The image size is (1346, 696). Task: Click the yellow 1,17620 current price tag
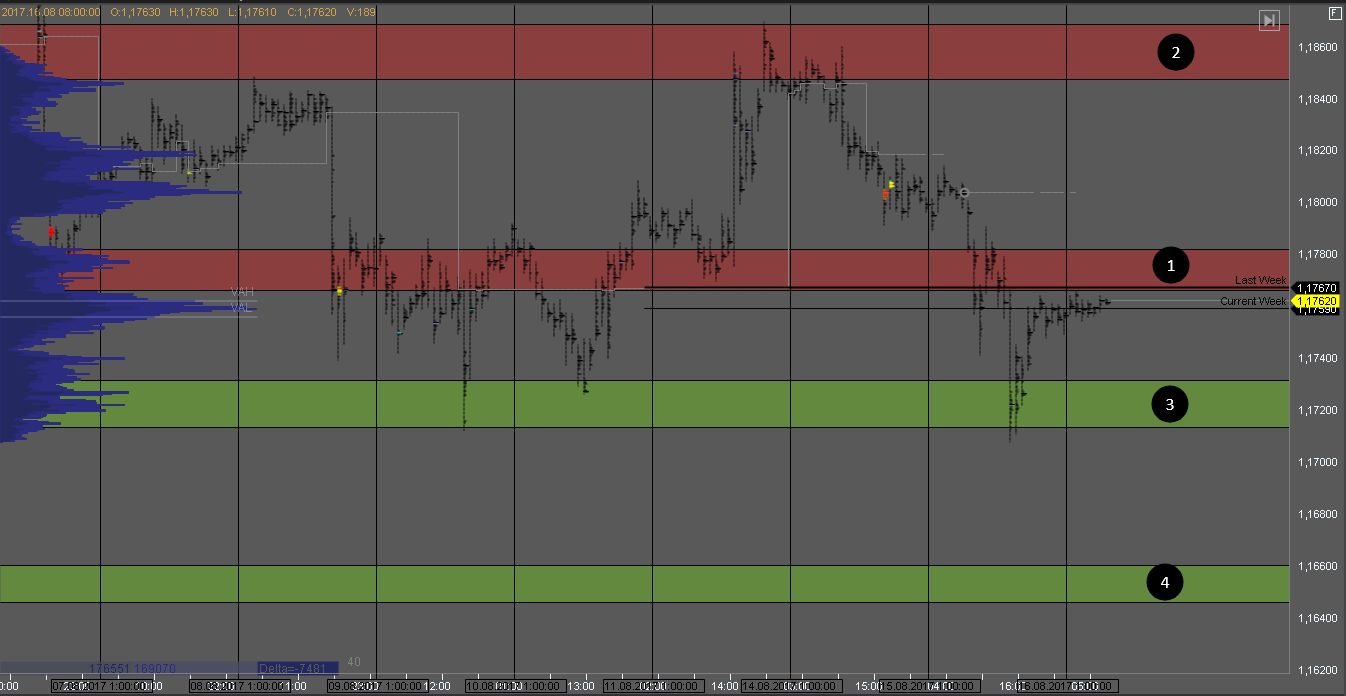(1317, 300)
